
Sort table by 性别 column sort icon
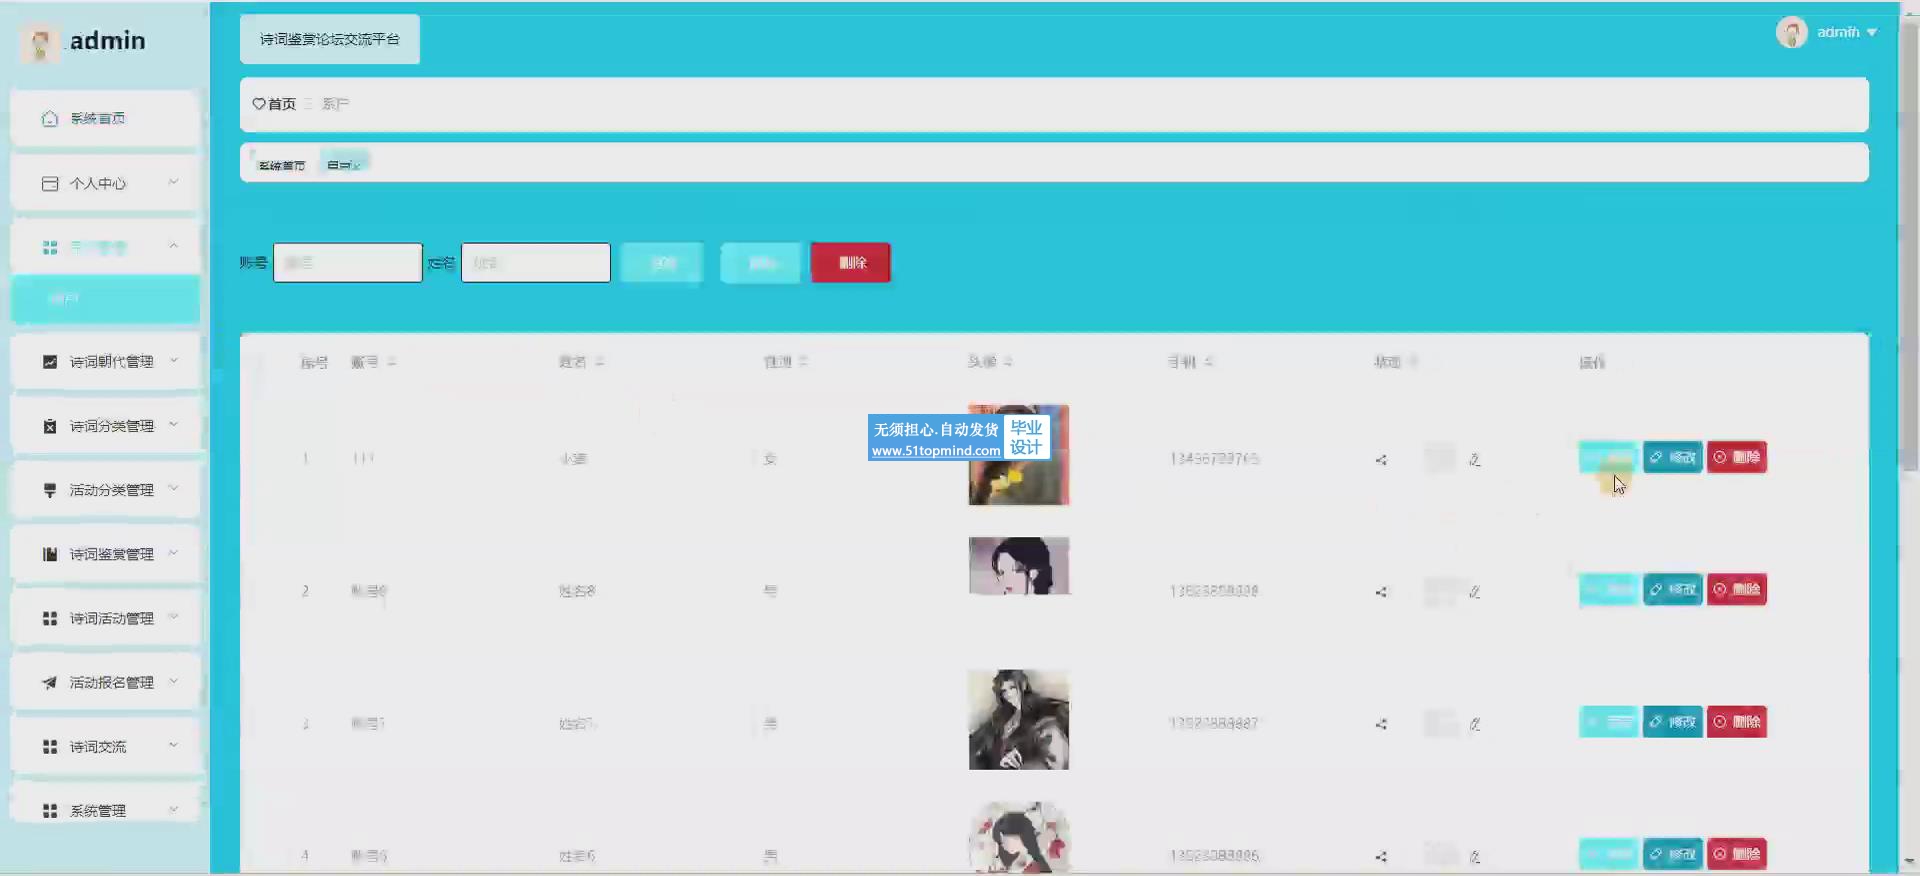(803, 362)
